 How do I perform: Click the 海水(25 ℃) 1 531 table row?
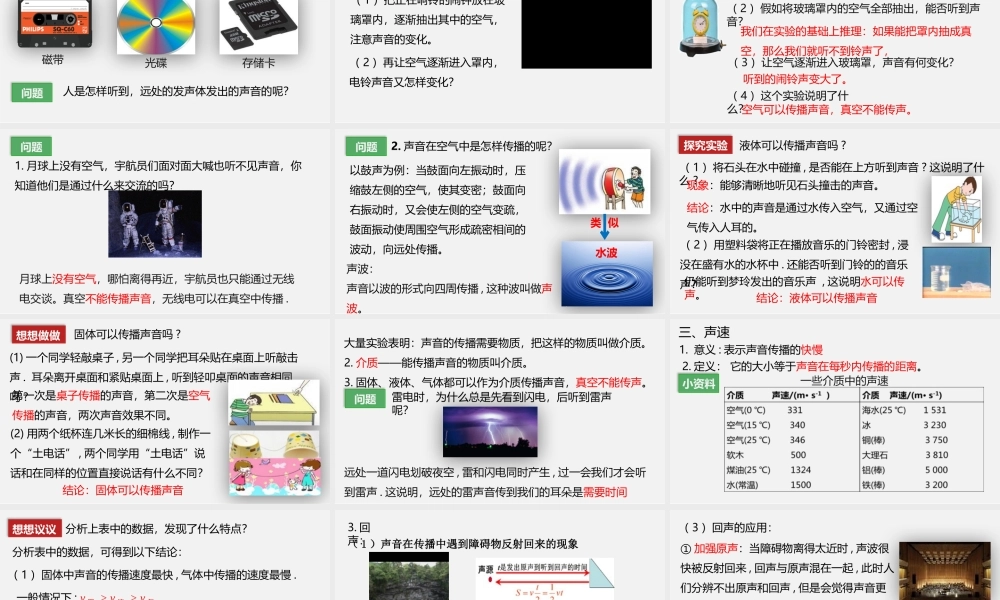pyautogui.click(x=921, y=410)
